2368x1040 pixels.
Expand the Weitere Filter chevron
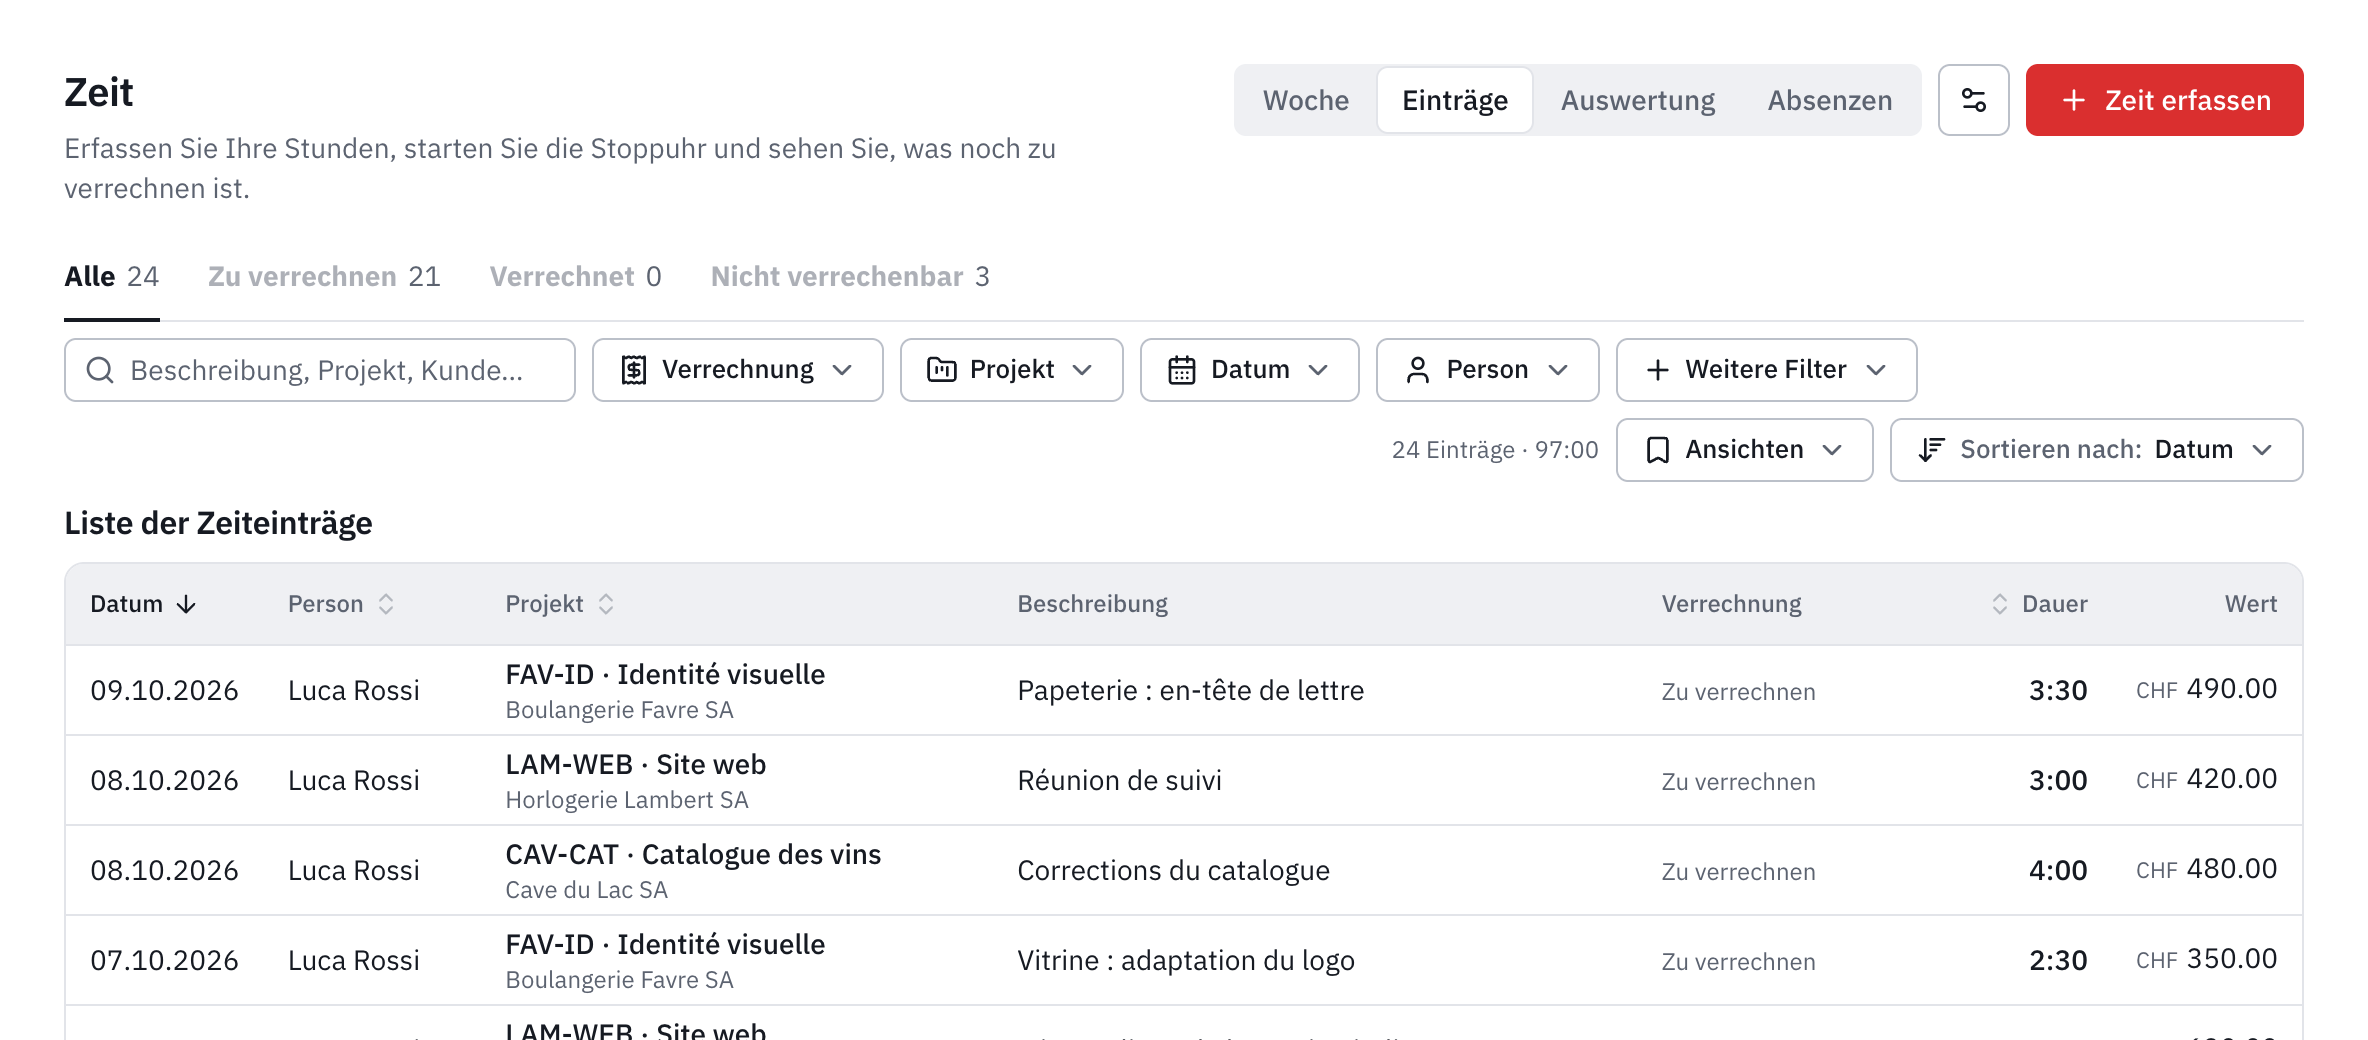click(x=1876, y=370)
